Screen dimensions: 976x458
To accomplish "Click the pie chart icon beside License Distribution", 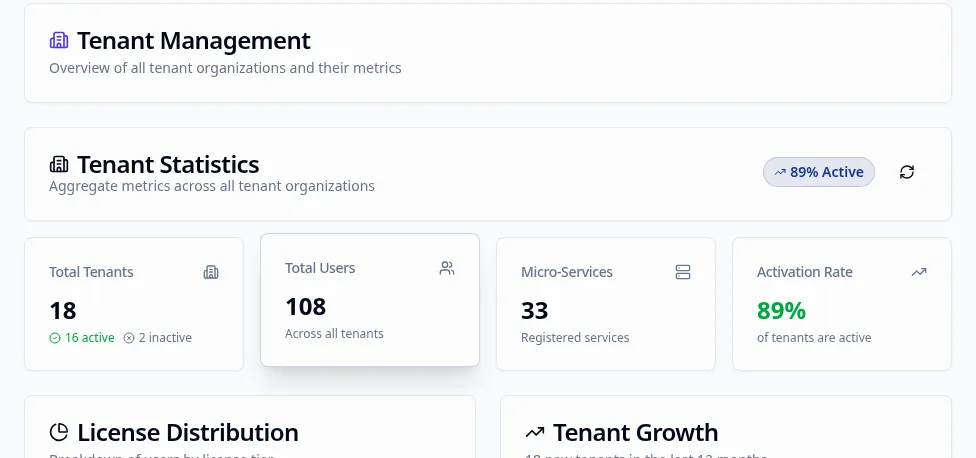I will pos(59,432).
